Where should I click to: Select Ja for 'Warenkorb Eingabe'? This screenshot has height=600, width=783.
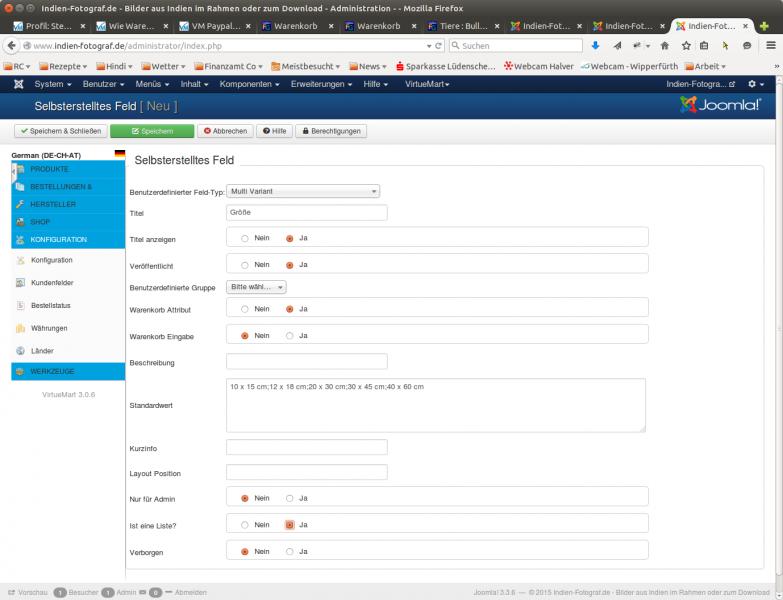pos(290,336)
